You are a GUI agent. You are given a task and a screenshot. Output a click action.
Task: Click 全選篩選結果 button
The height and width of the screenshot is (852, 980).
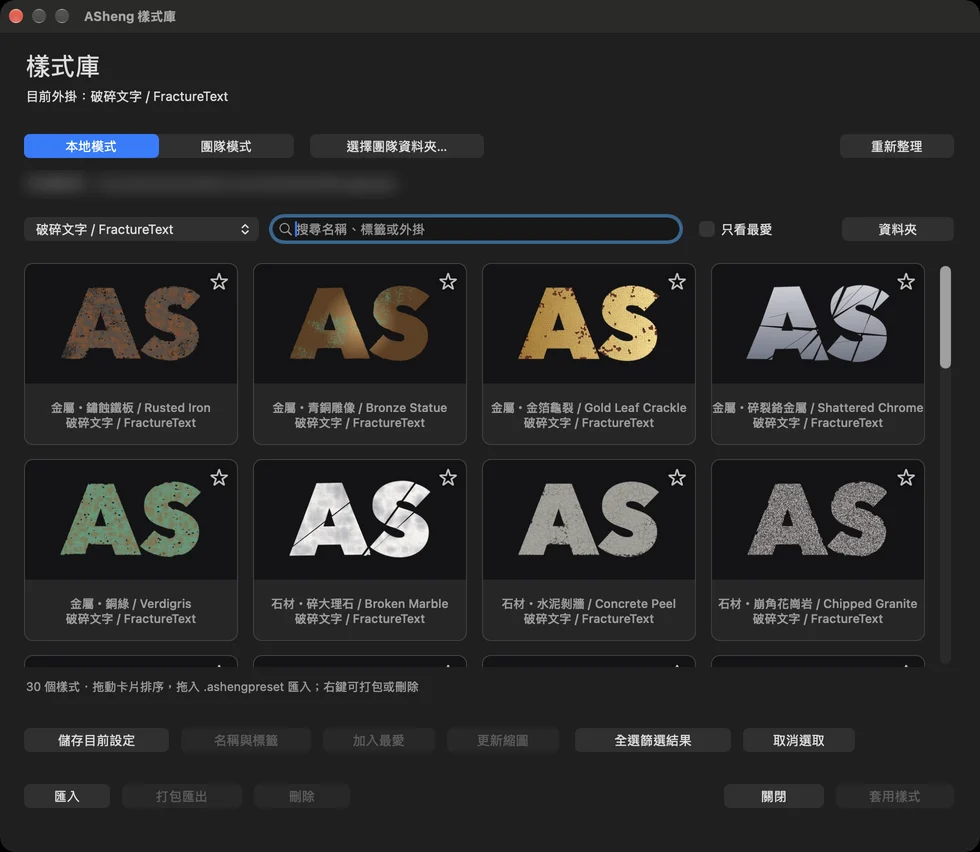point(652,740)
